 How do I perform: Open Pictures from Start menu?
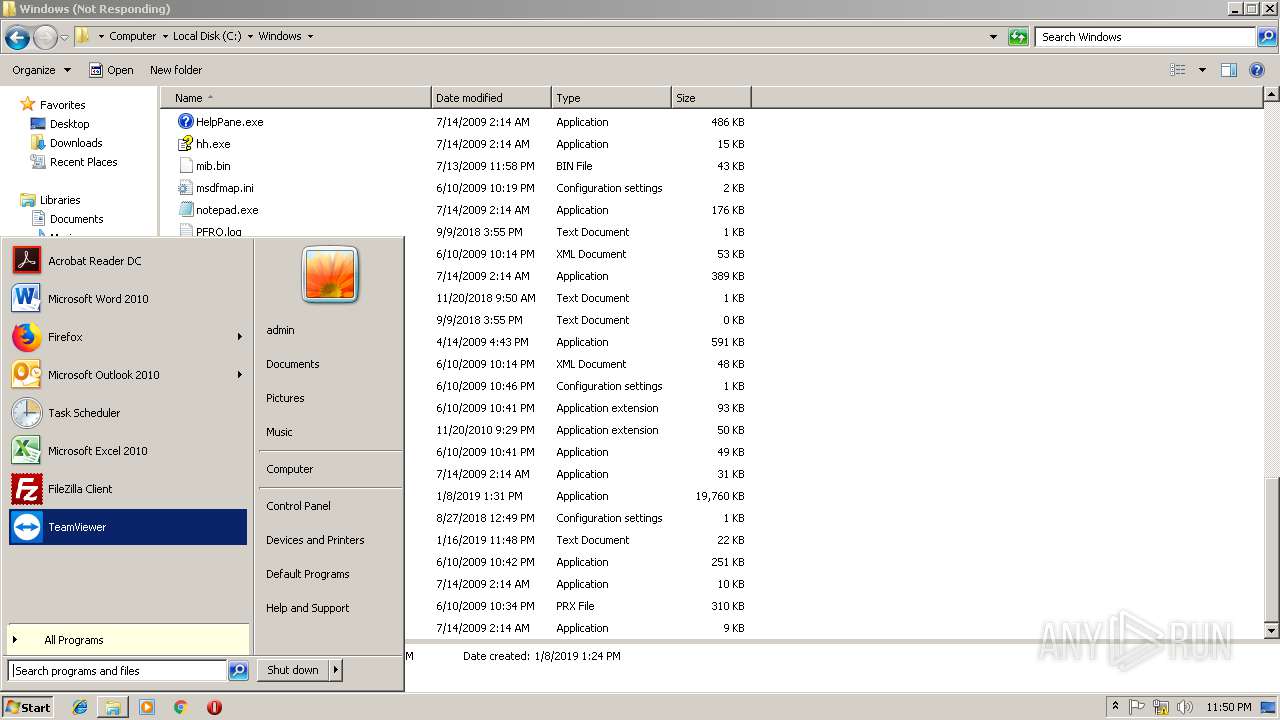click(285, 398)
